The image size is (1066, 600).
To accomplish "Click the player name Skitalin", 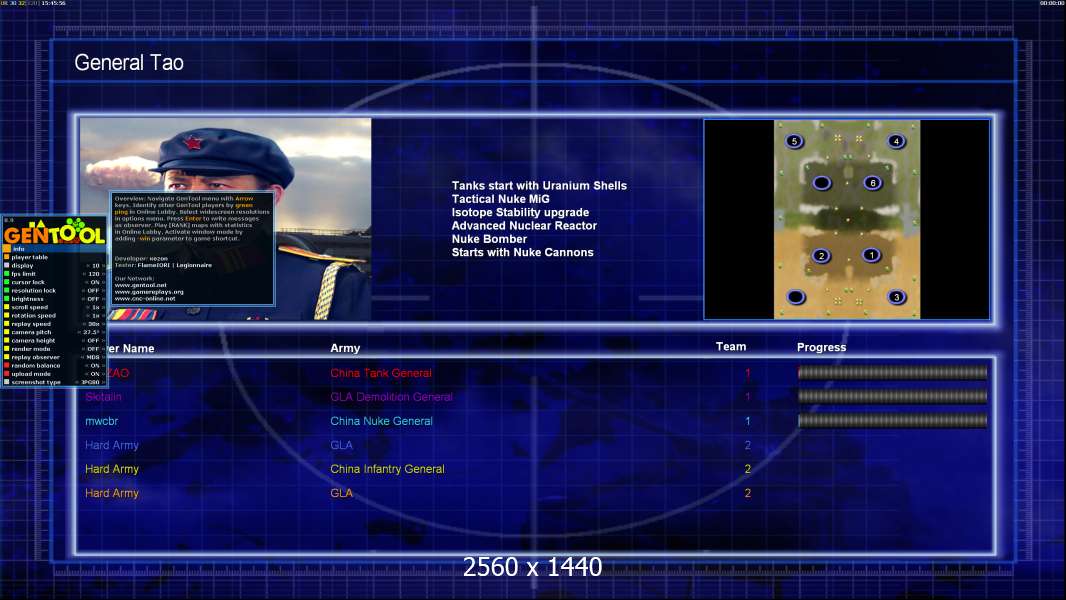I will point(103,397).
